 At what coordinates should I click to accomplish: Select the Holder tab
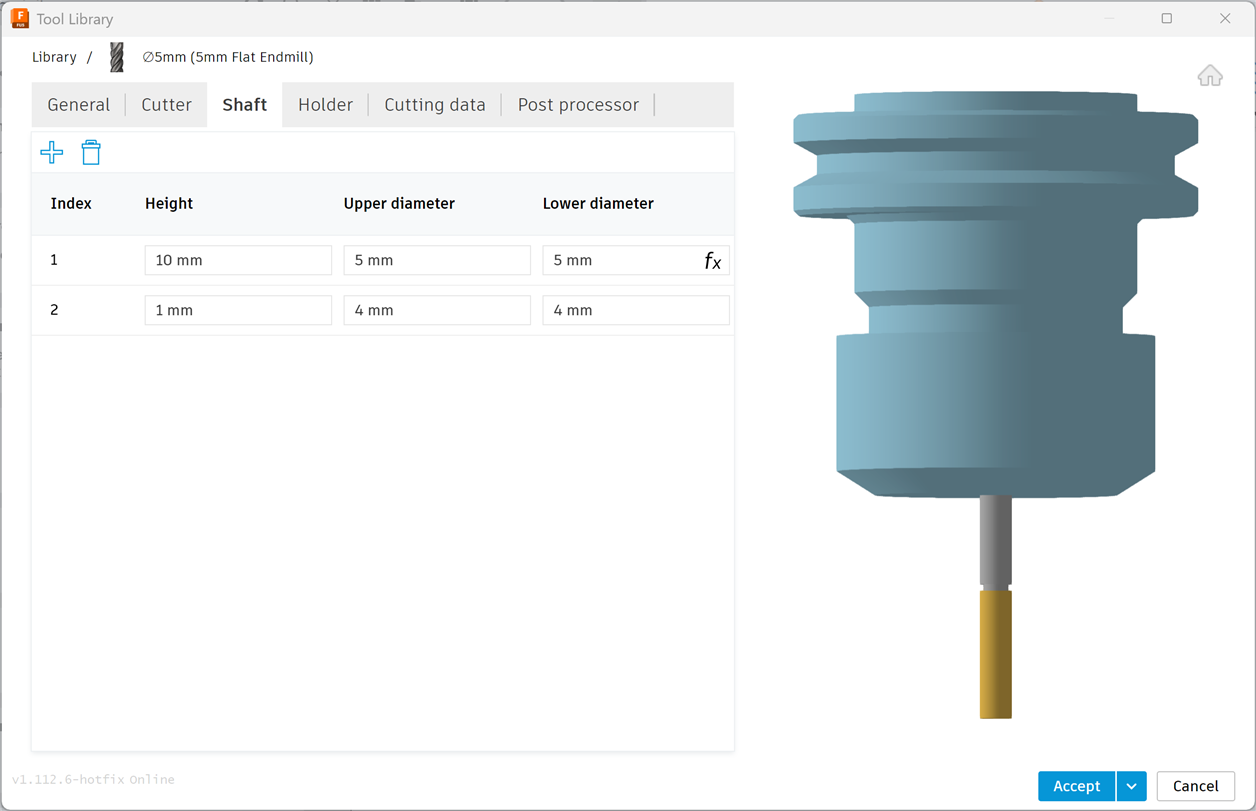[x=325, y=104]
